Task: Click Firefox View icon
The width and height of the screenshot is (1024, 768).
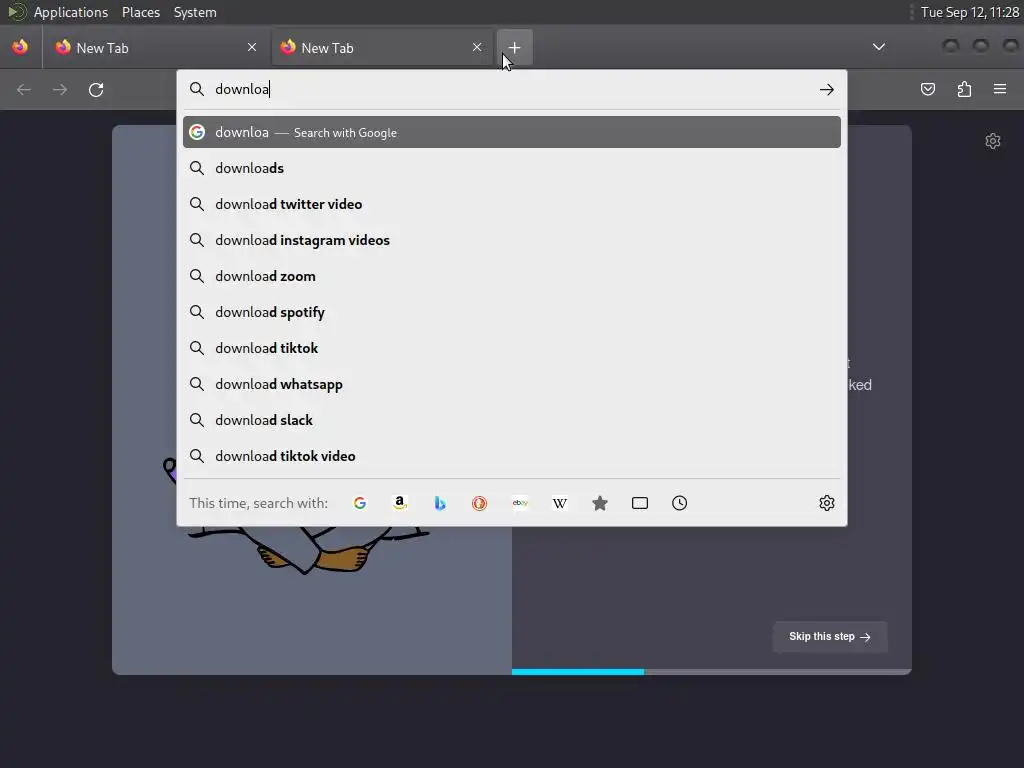Action: [20, 47]
